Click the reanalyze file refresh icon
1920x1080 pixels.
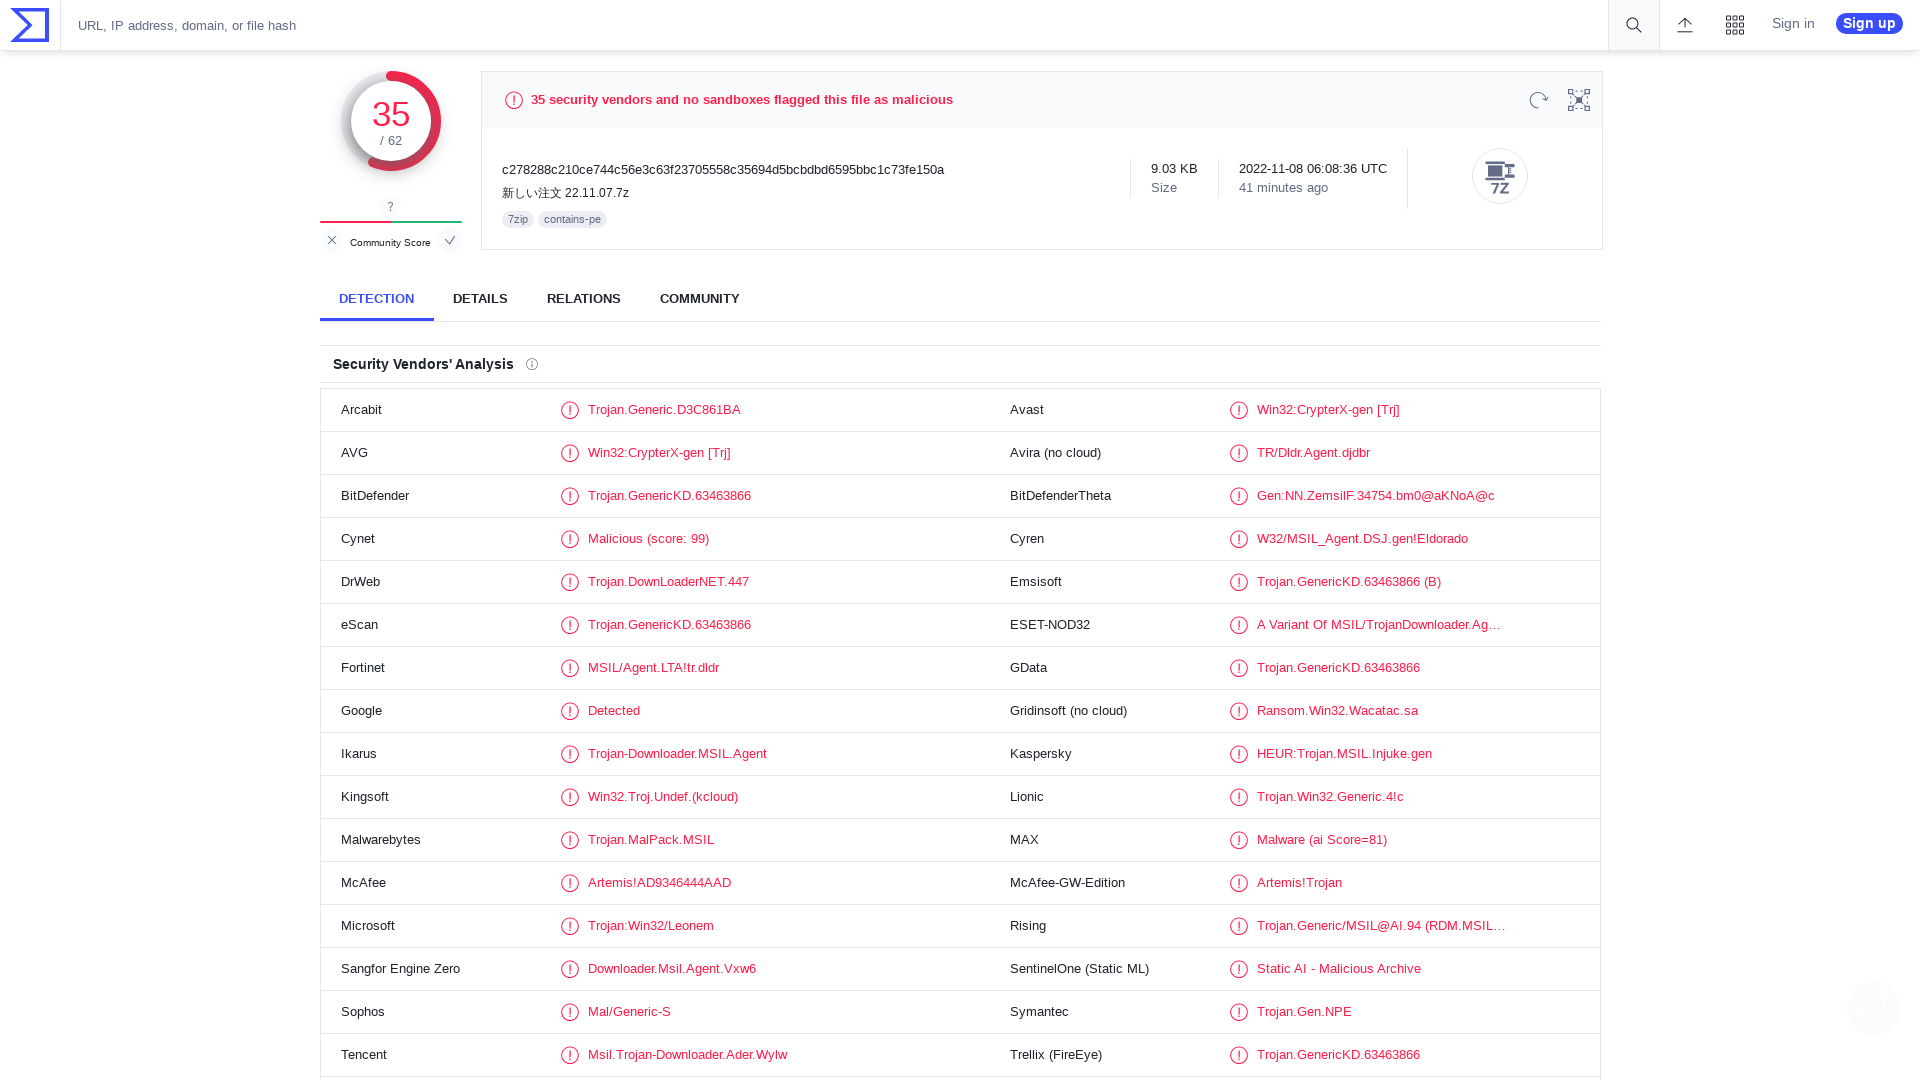pos(1538,100)
